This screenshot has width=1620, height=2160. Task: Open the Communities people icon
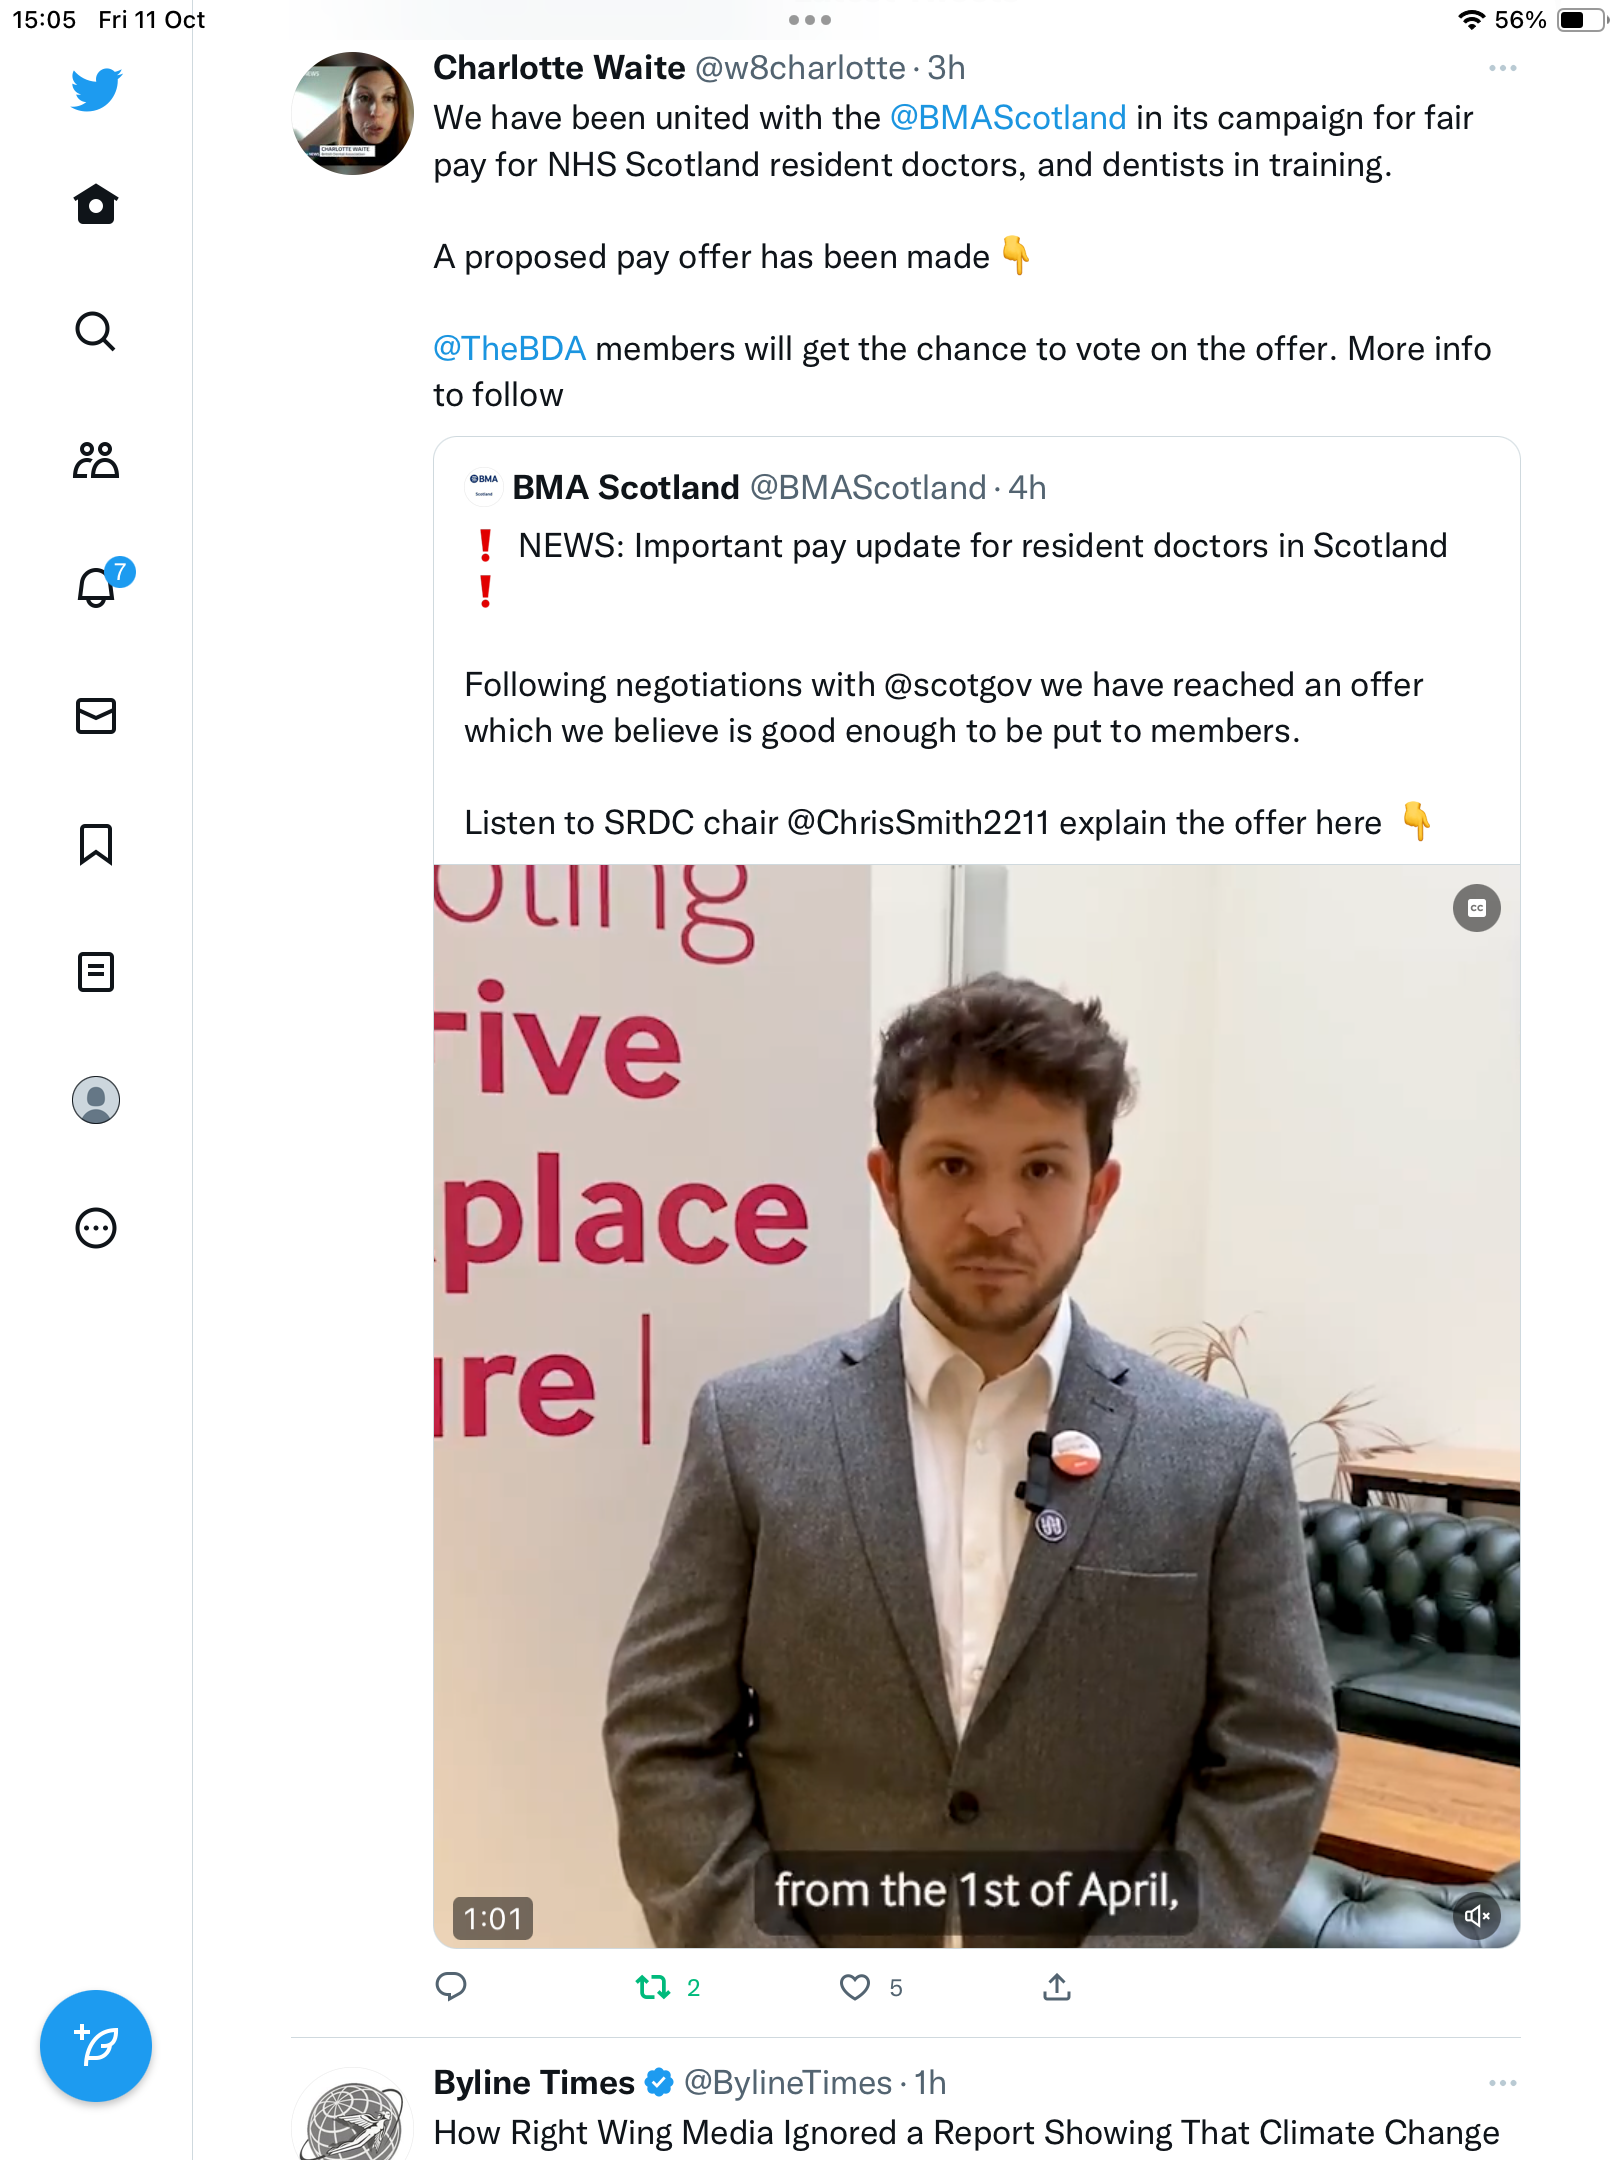tap(96, 460)
